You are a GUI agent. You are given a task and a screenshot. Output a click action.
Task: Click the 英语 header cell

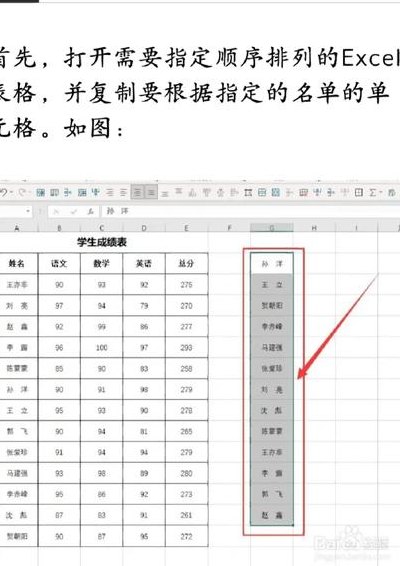(144, 264)
